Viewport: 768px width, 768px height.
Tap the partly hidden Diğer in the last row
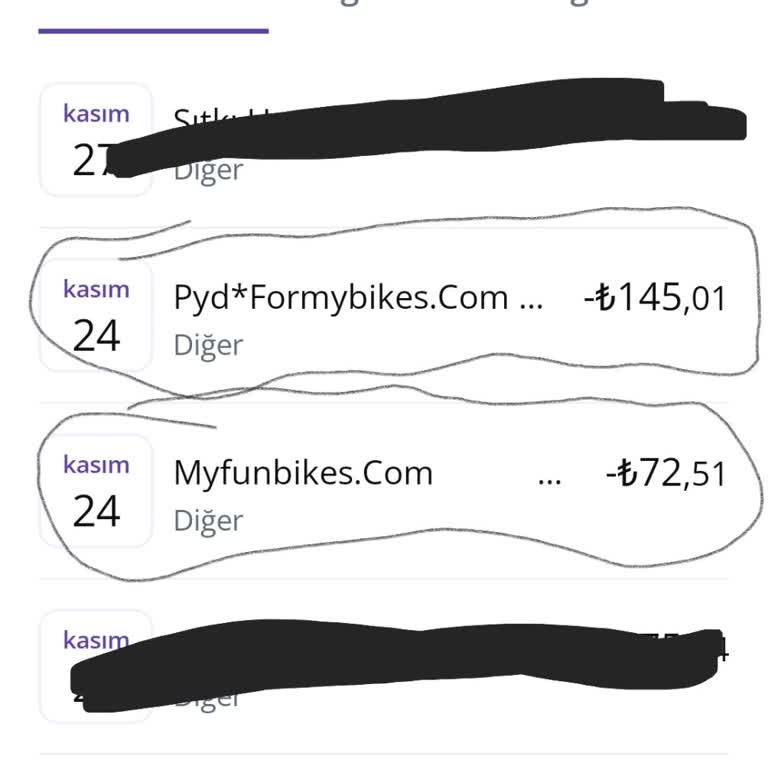point(208,699)
